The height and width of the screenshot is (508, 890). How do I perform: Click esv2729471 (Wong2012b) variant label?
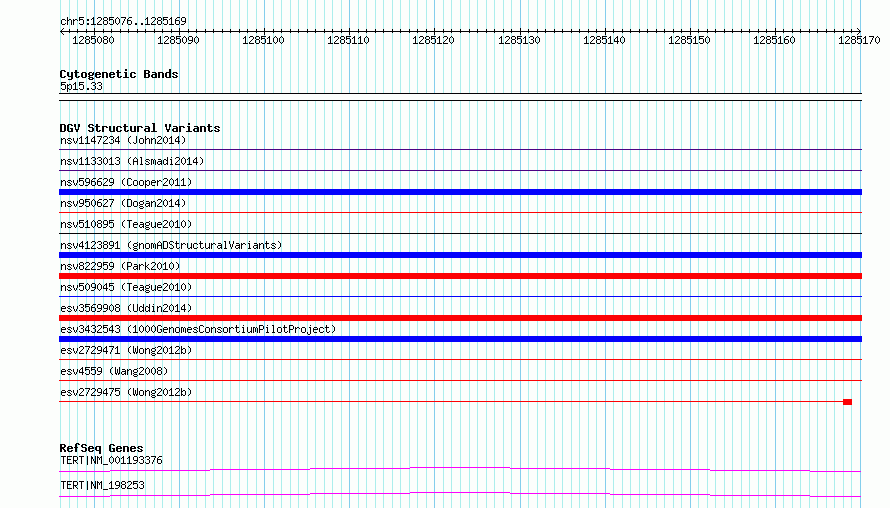pos(126,350)
